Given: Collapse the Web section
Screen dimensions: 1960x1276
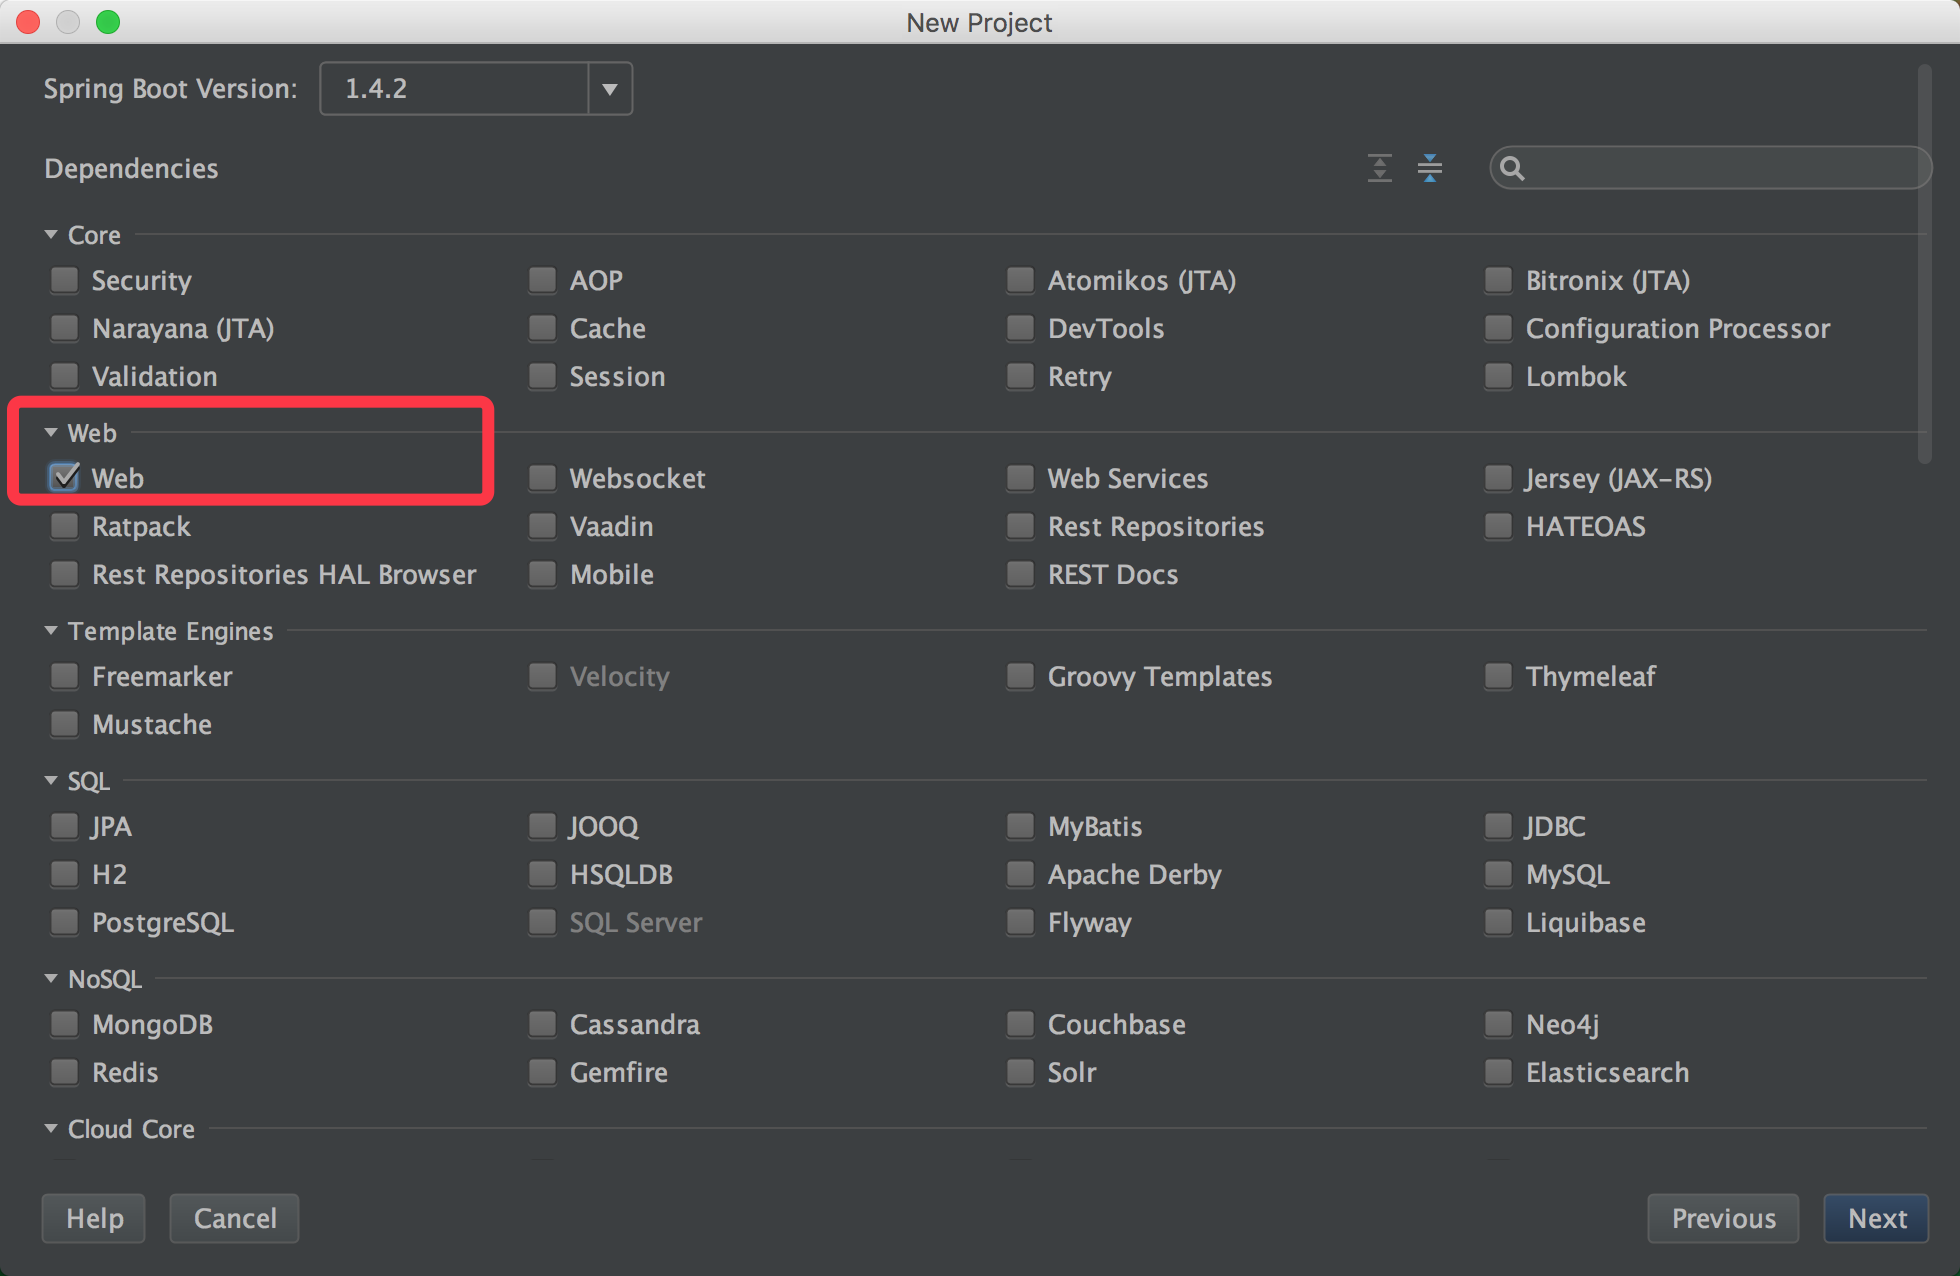Looking at the screenshot, I should point(51,432).
